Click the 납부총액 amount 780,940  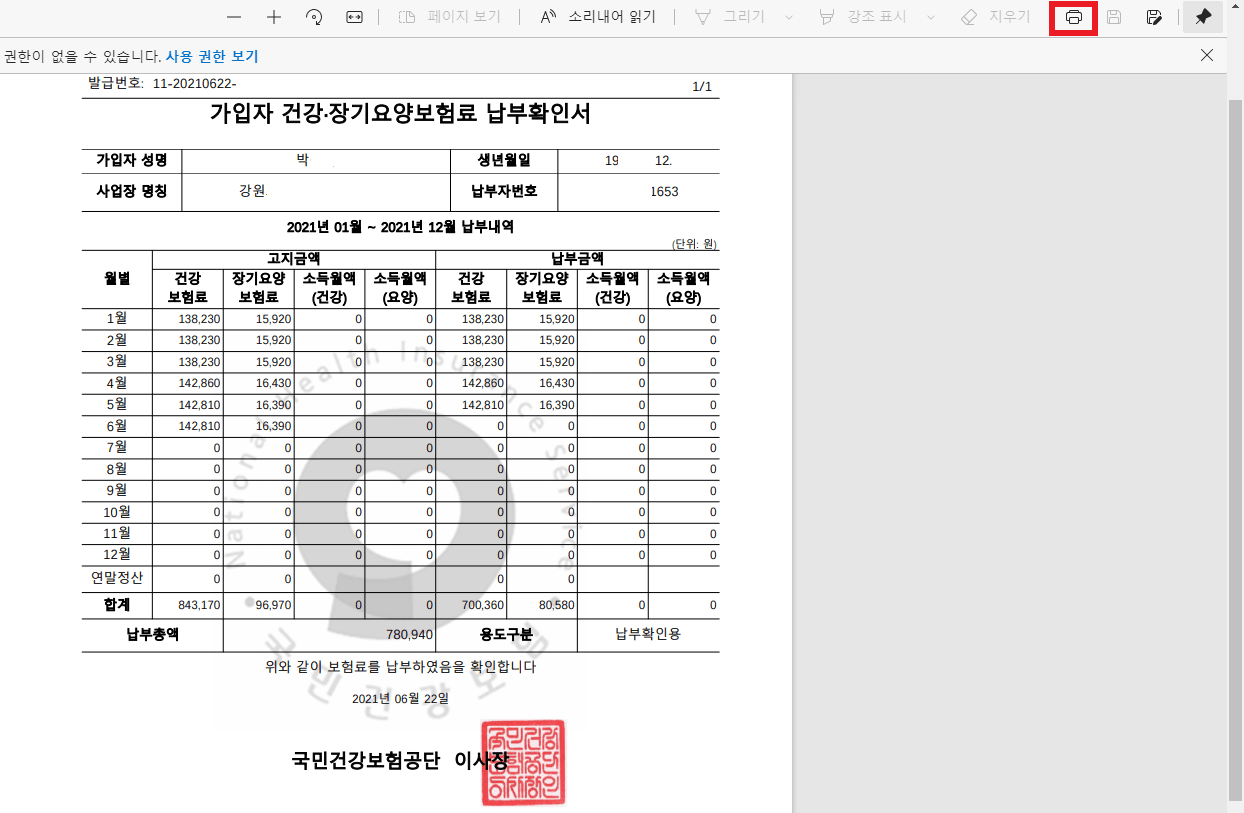(x=409, y=635)
